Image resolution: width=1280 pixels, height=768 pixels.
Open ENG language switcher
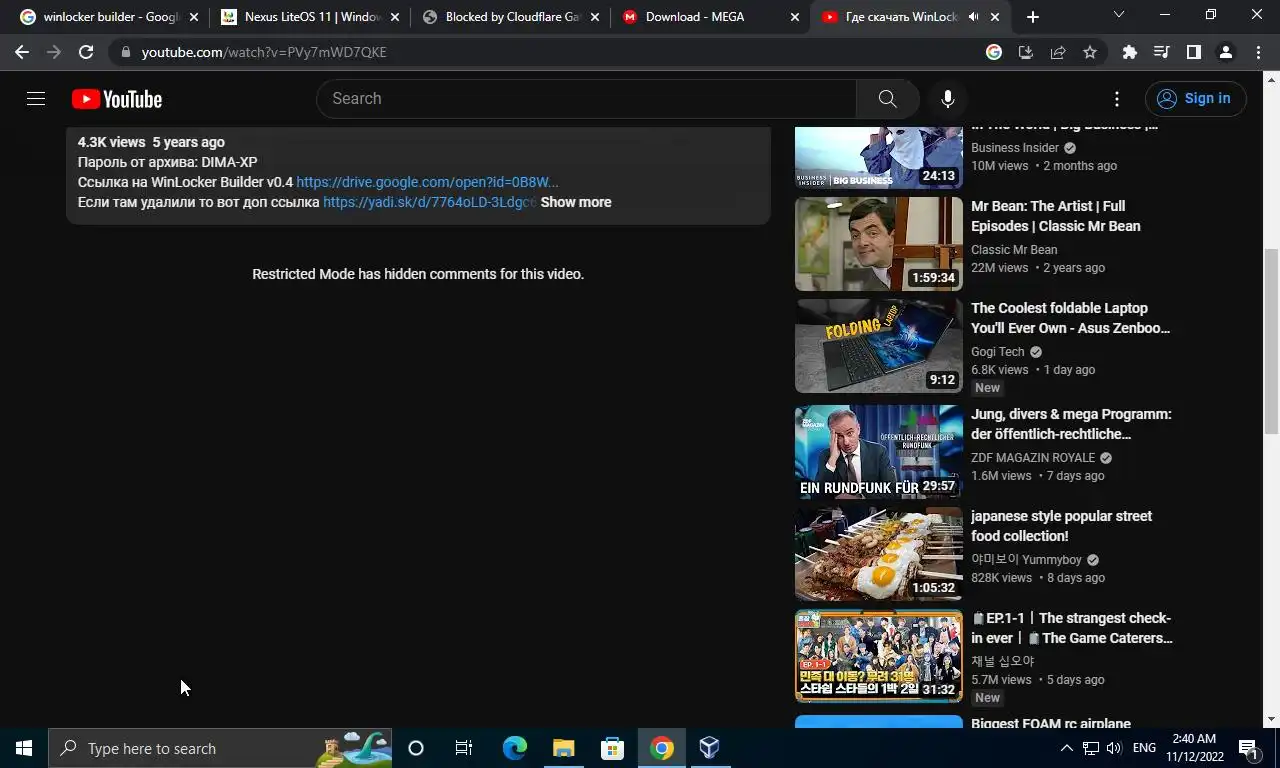(1144, 748)
